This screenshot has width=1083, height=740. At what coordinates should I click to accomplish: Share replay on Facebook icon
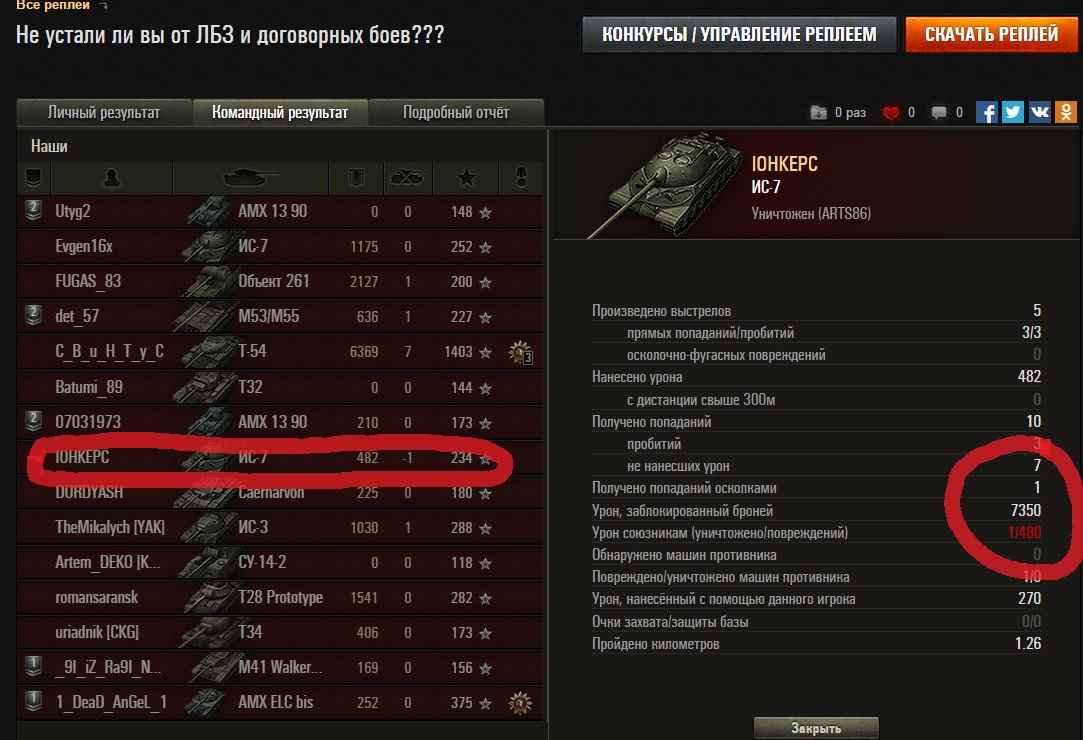pos(986,112)
